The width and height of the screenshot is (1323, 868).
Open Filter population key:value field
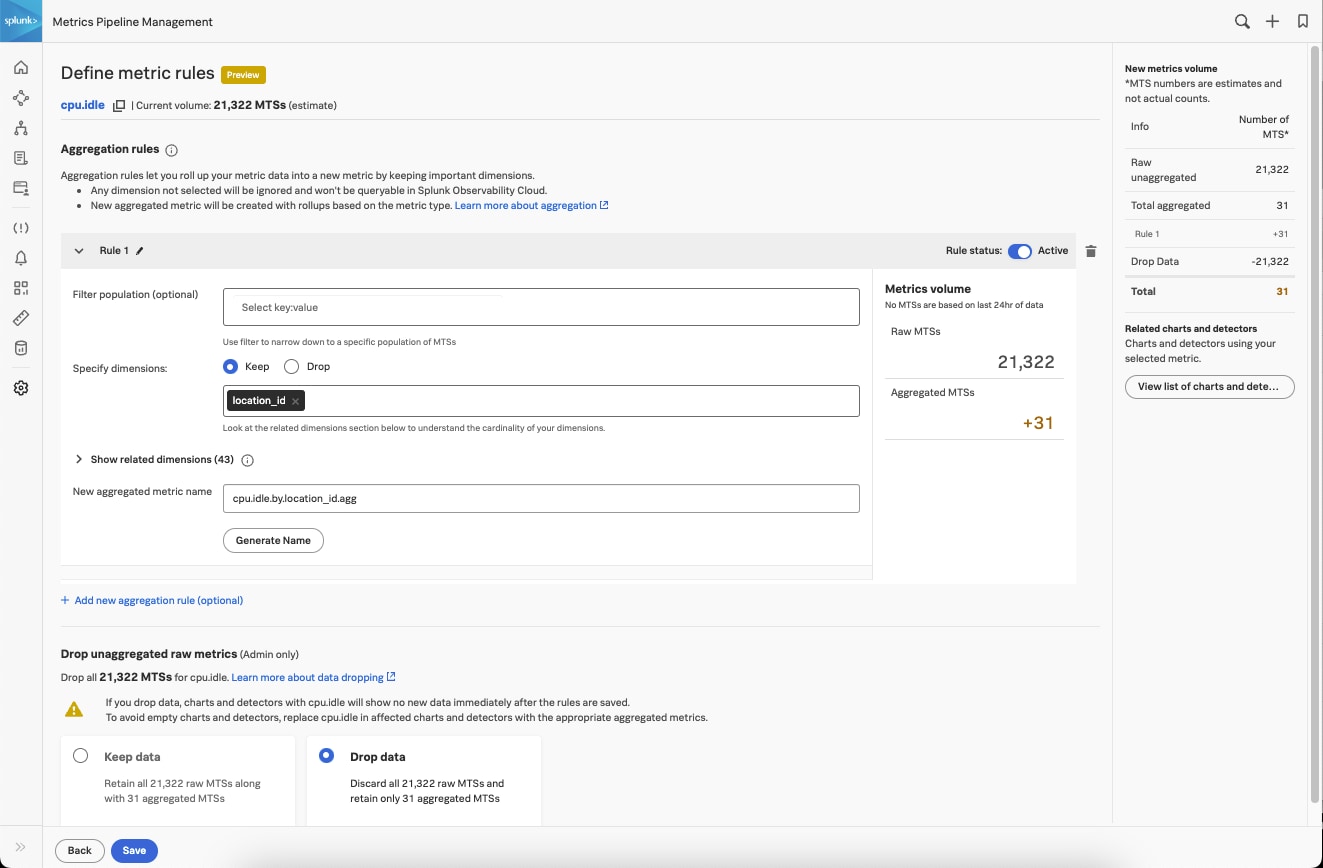541,307
